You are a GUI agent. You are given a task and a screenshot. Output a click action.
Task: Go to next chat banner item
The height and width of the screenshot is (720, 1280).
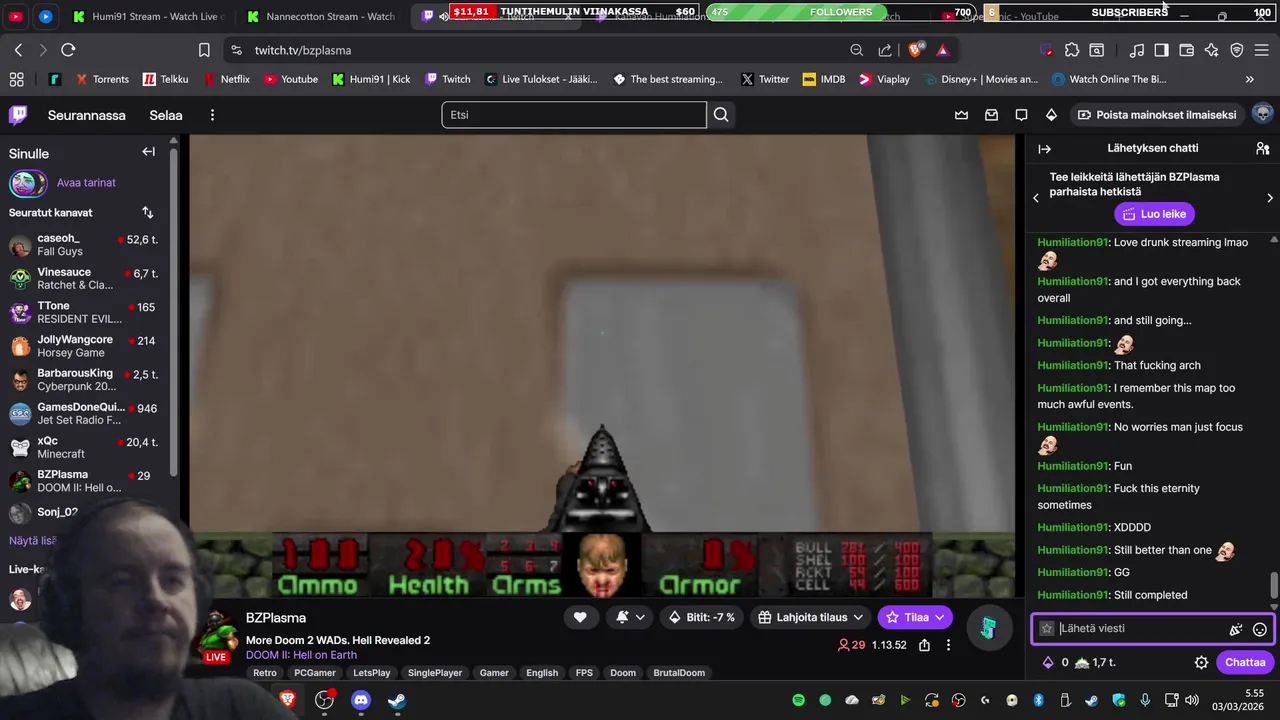click(x=1270, y=198)
